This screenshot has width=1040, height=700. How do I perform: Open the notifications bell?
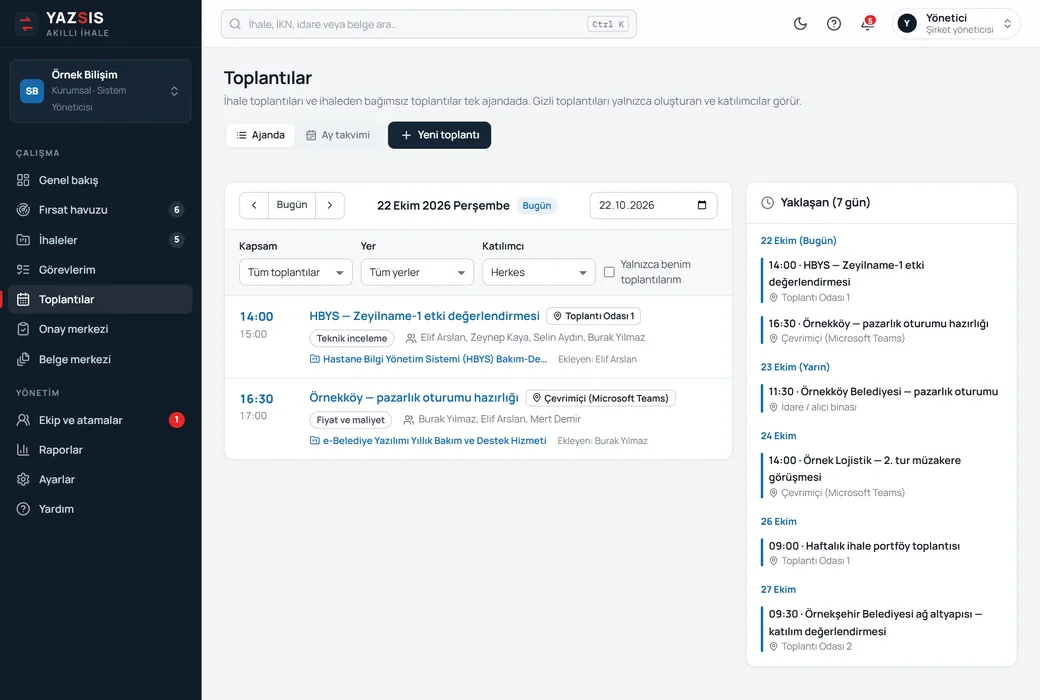pos(868,24)
